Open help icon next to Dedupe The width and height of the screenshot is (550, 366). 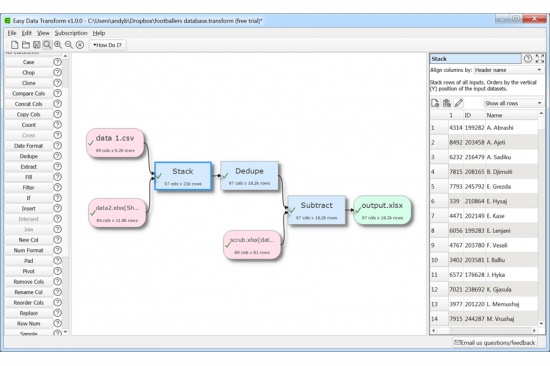tap(58, 156)
